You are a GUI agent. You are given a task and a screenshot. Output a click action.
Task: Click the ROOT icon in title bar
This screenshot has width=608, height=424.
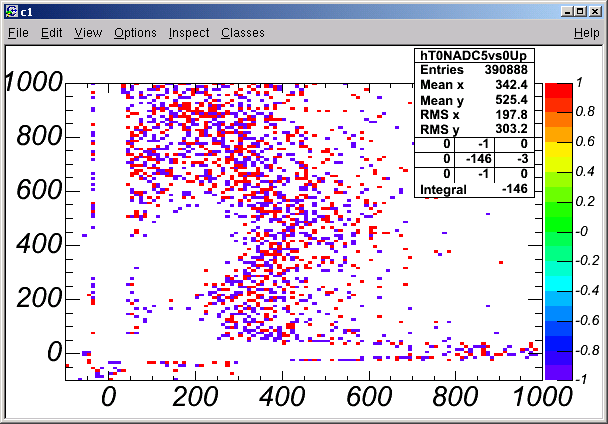click(12, 12)
